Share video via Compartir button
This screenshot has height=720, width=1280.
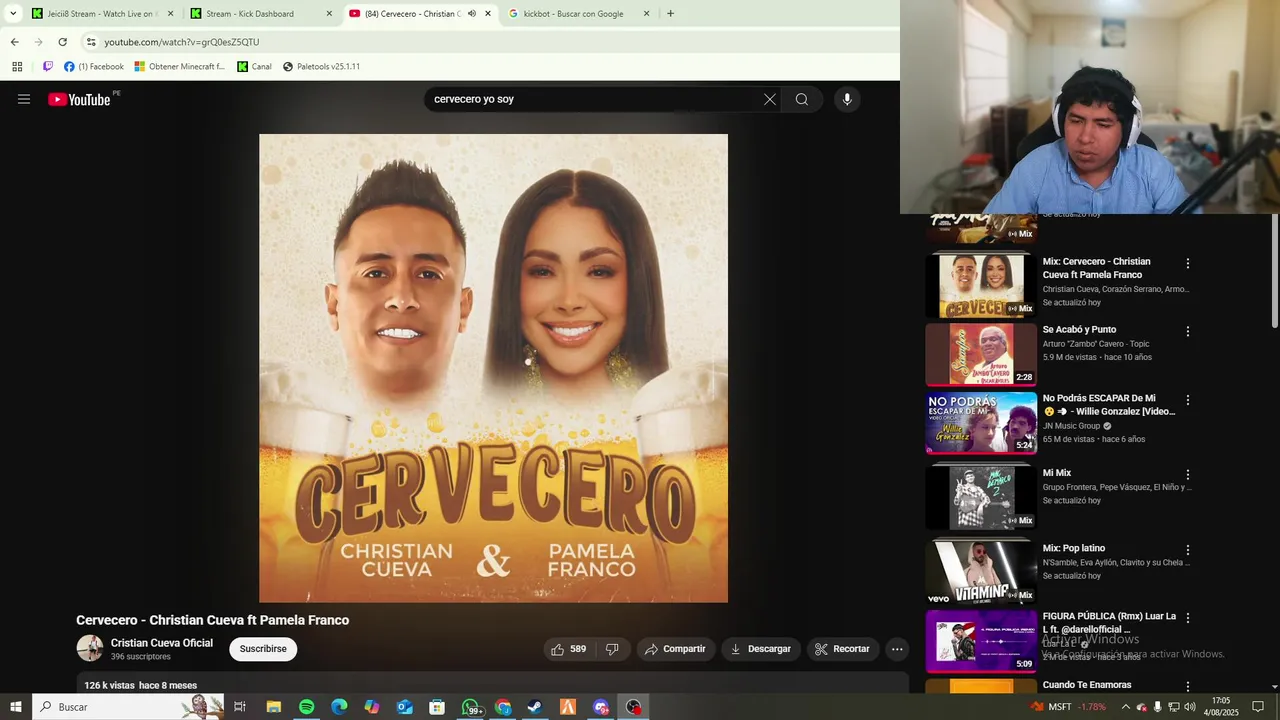(676, 649)
